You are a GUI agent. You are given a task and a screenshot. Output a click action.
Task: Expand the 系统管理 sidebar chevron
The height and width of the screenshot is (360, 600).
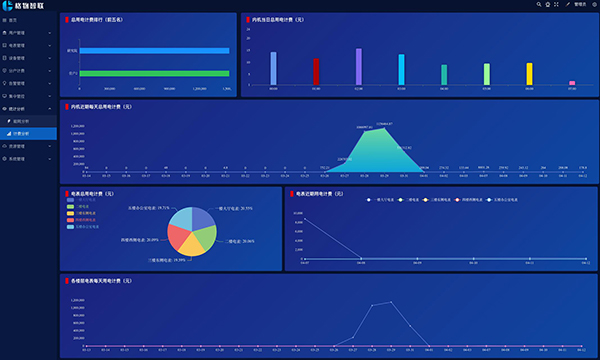50,159
